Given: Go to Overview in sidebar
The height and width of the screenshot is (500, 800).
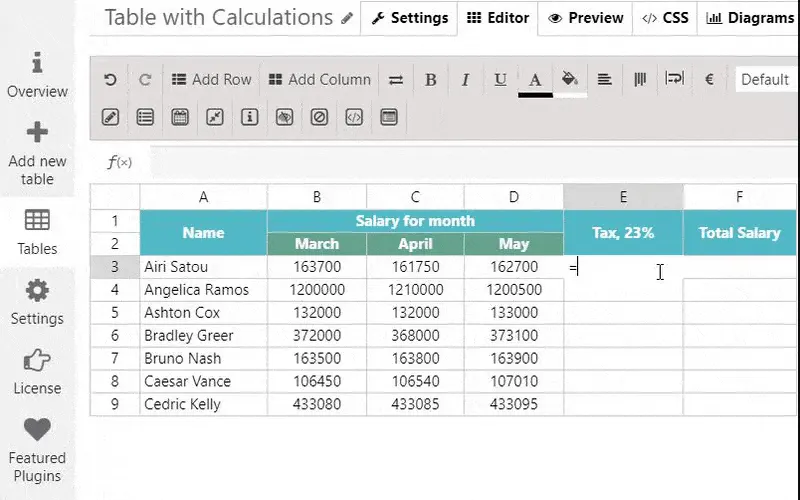Looking at the screenshot, I should pos(37,76).
